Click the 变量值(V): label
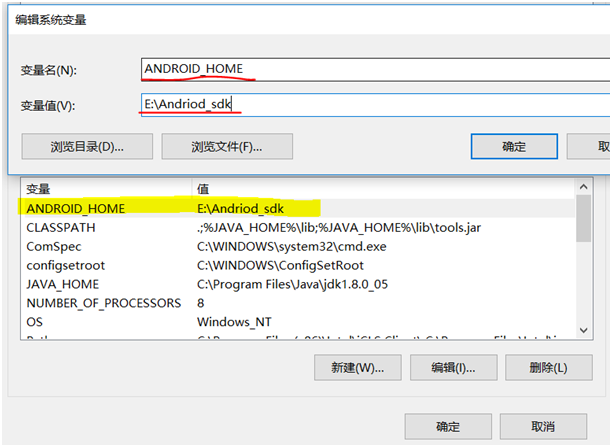Viewport: 612px width, 447px height. pyautogui.click(x=48, y=105)
